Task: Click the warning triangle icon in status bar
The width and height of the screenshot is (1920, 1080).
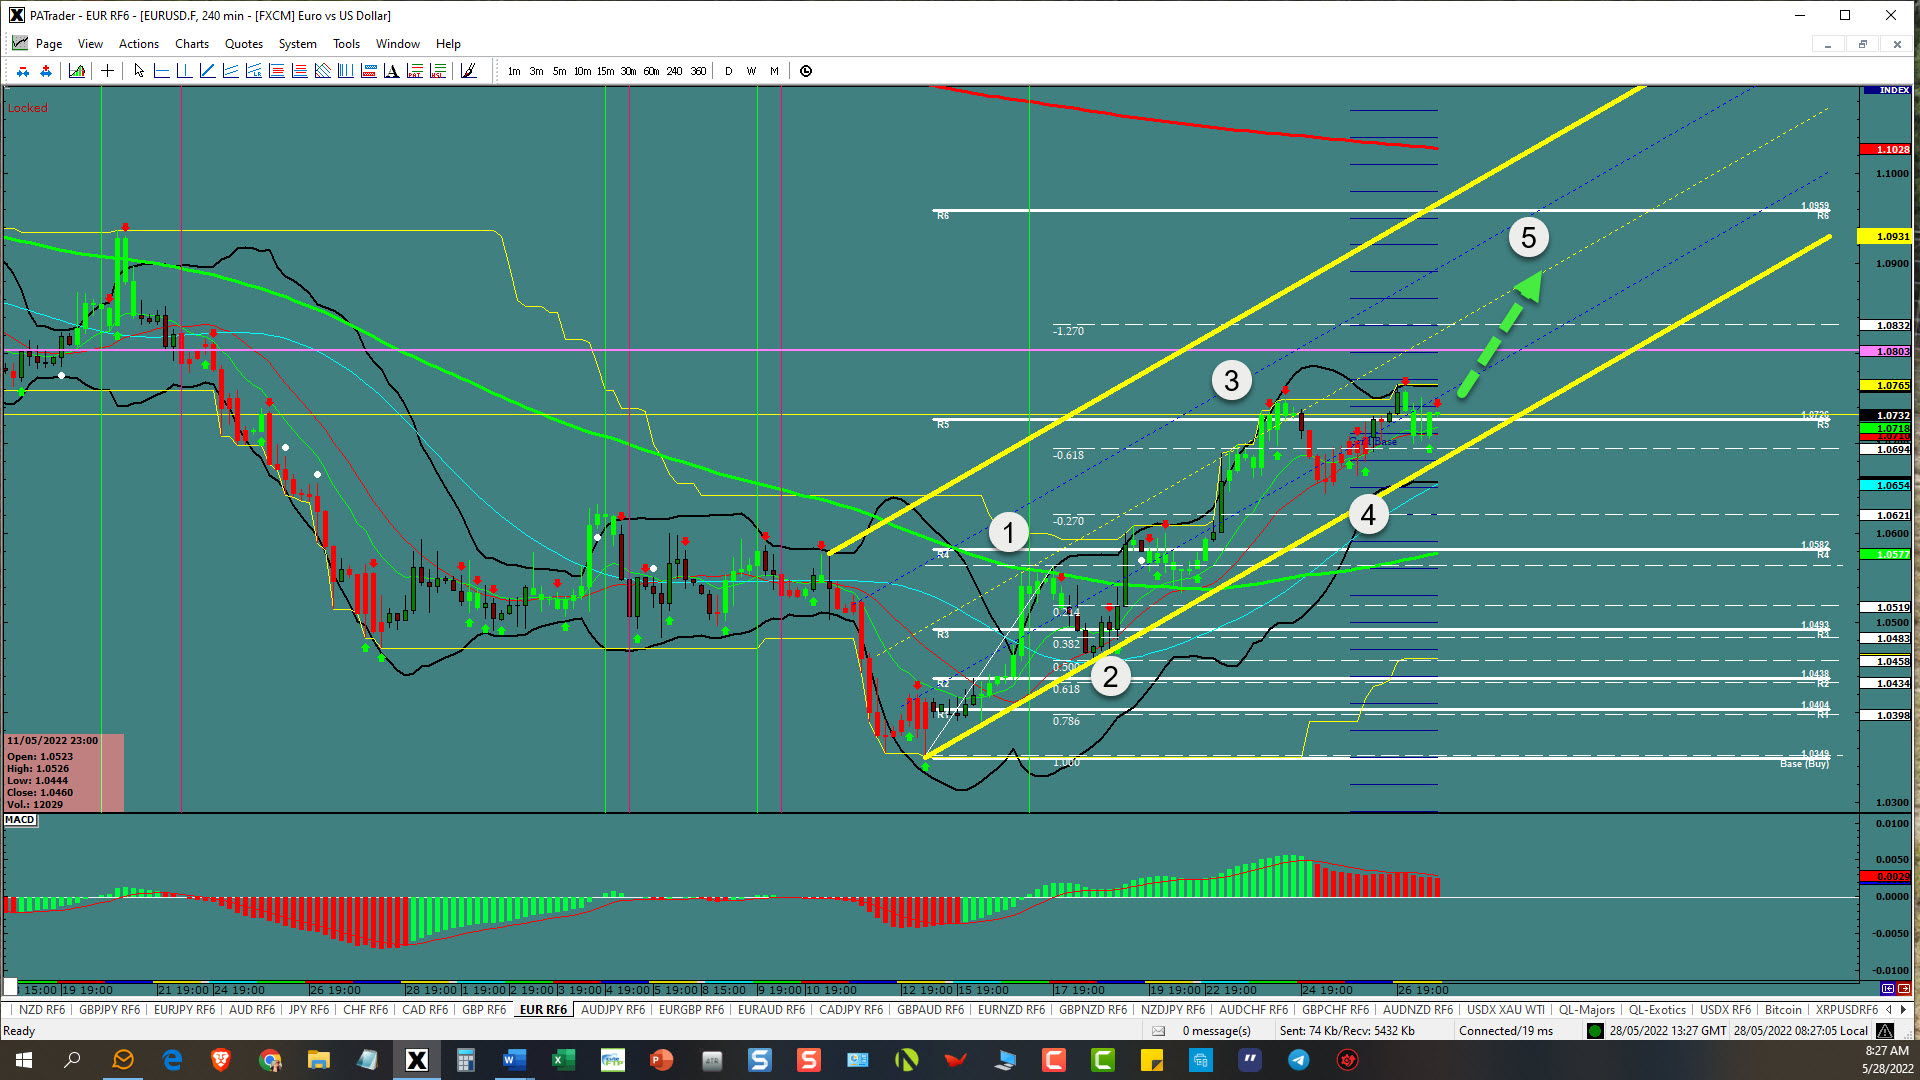Action: point(1885,1031)
